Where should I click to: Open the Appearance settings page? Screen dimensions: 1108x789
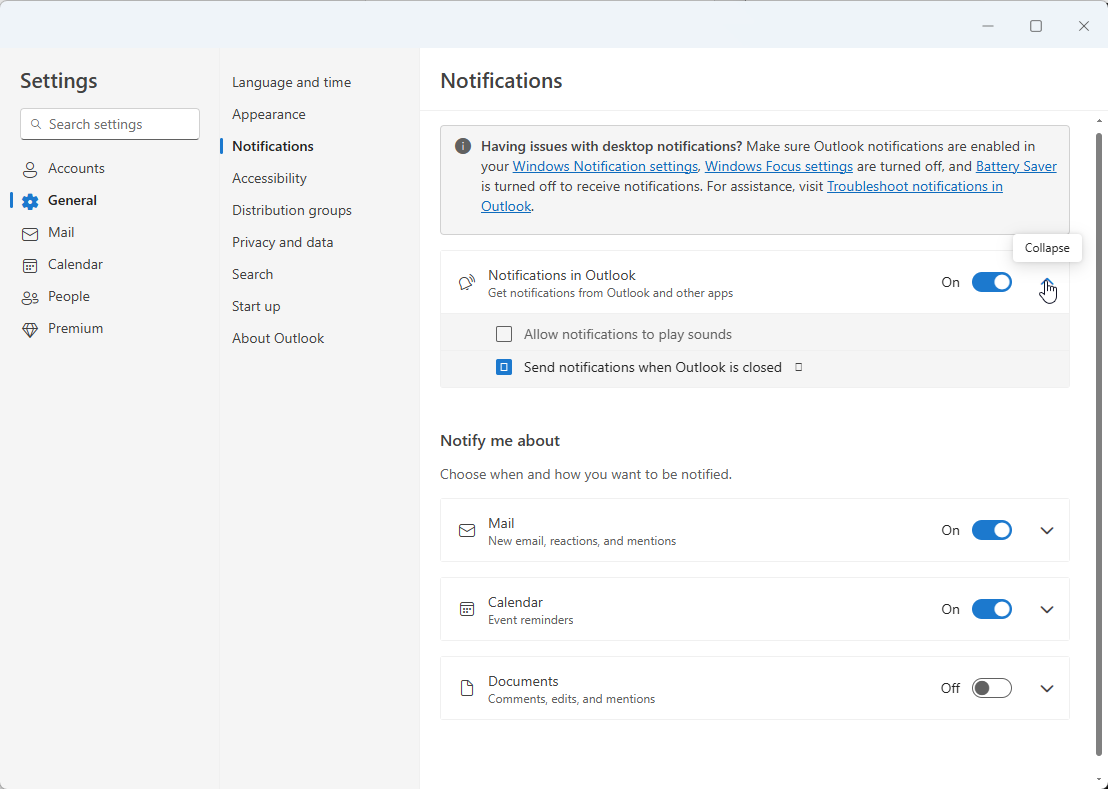[x=269, y=114]
